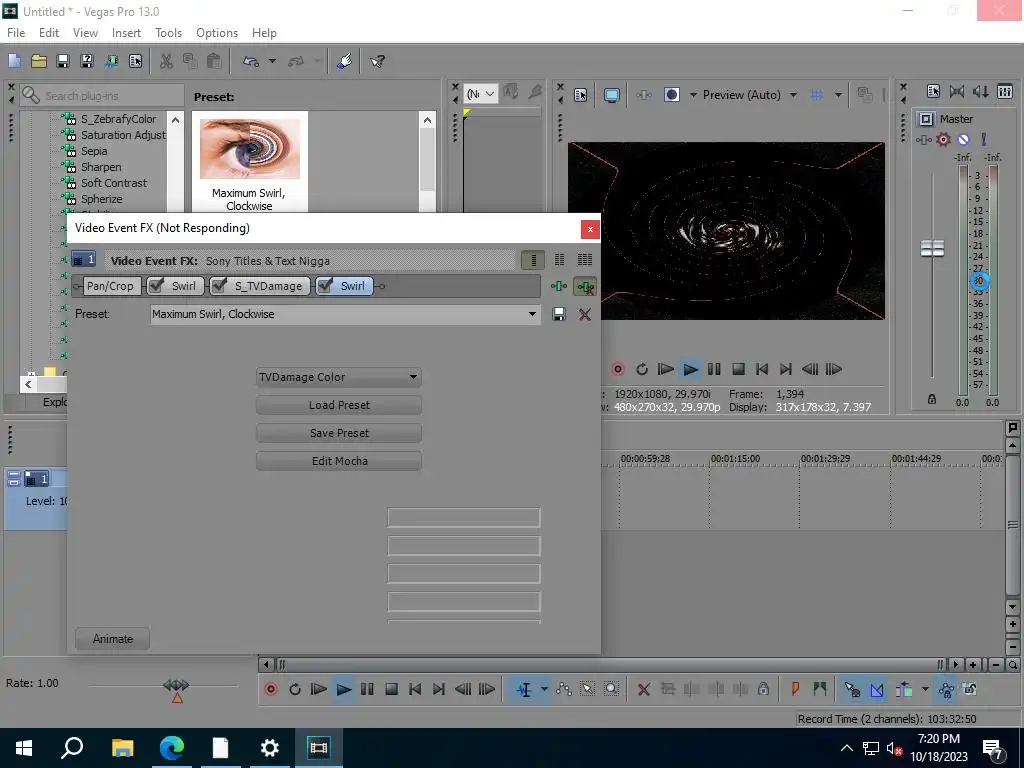Insert a region using the green flags icon
The height and width of the screenshot is (768, 1024).
click(x=820, y=689)
